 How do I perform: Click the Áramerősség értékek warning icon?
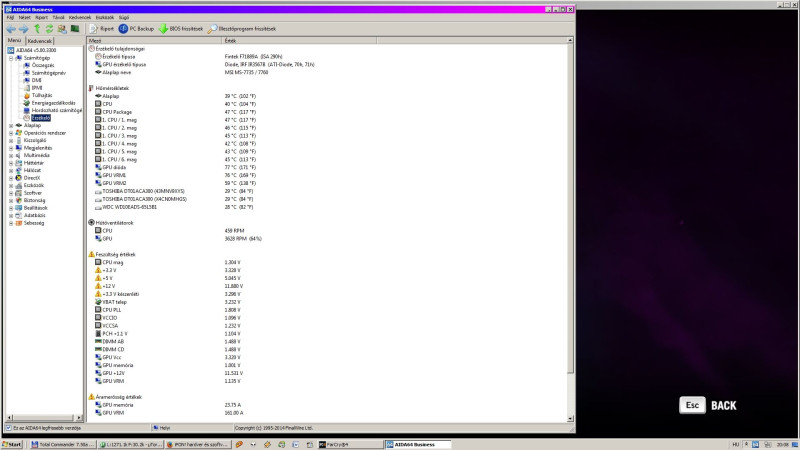(91, 397)
